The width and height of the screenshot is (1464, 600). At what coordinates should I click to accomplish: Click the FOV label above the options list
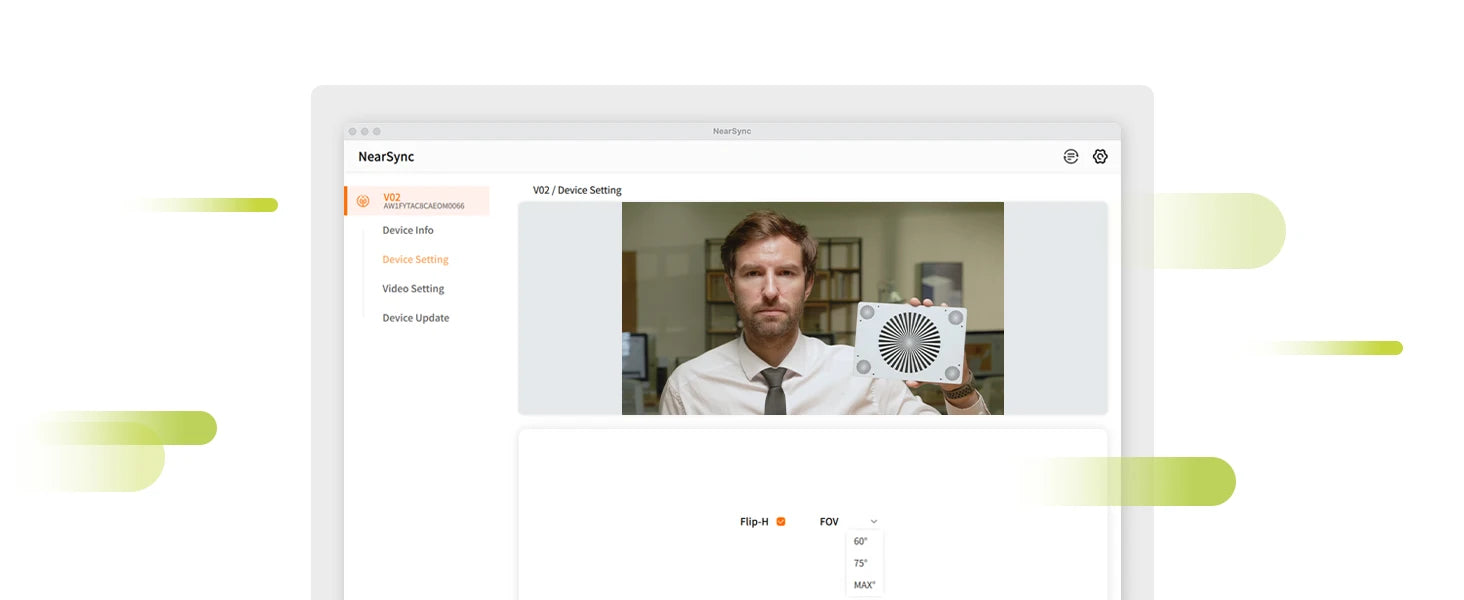(x=829, y=521)
